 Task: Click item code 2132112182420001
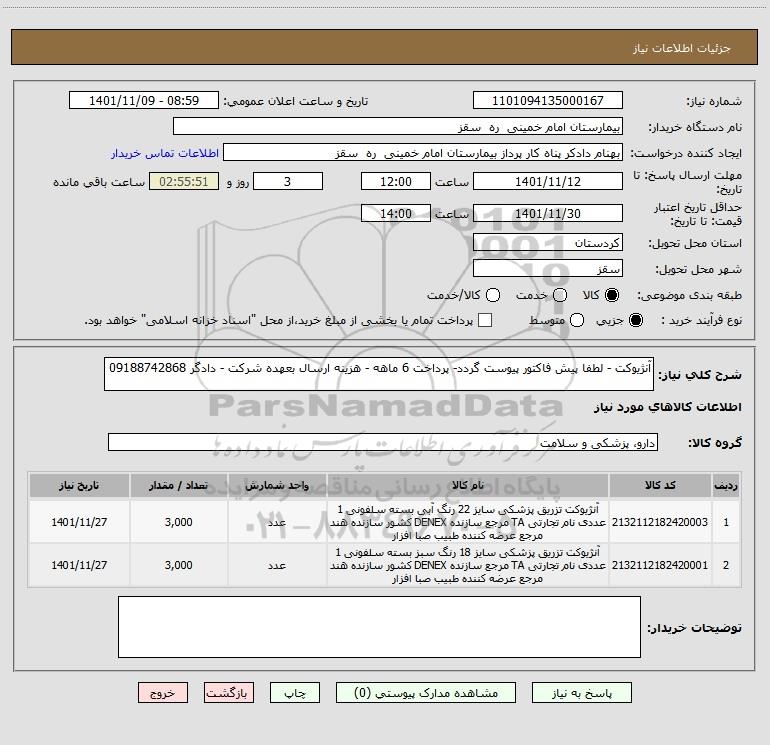point(660,565)
